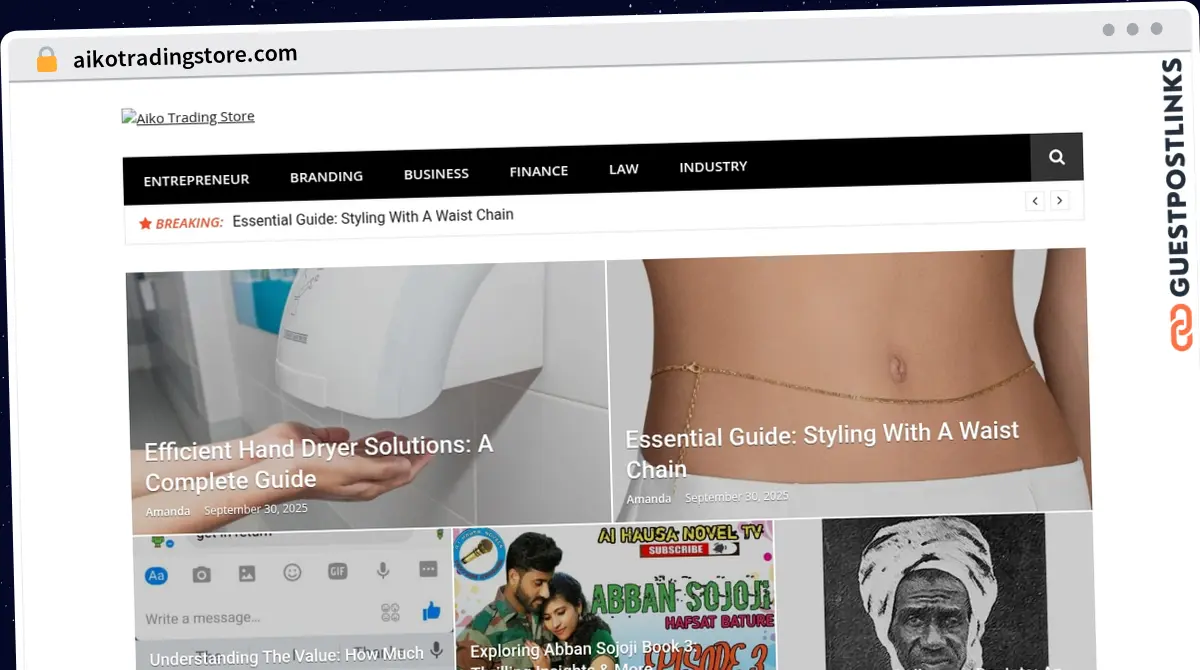Click September 30, 2025 date under hand dryer

click(x=256, y=509)
